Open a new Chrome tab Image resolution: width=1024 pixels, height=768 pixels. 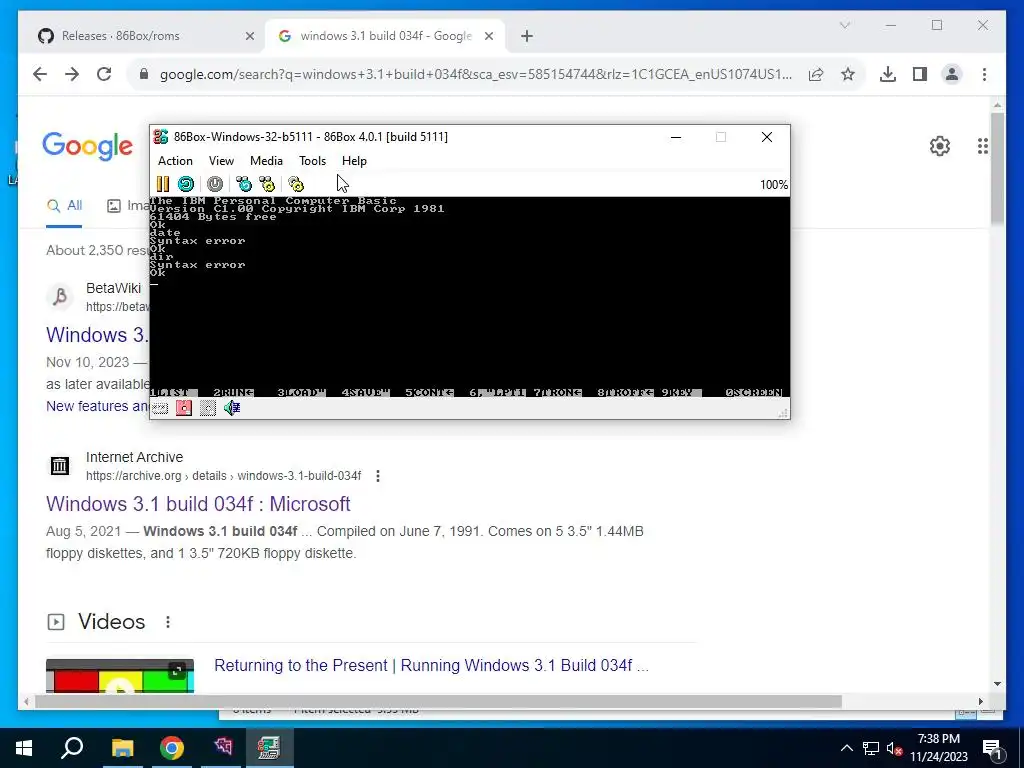(527, 37)
